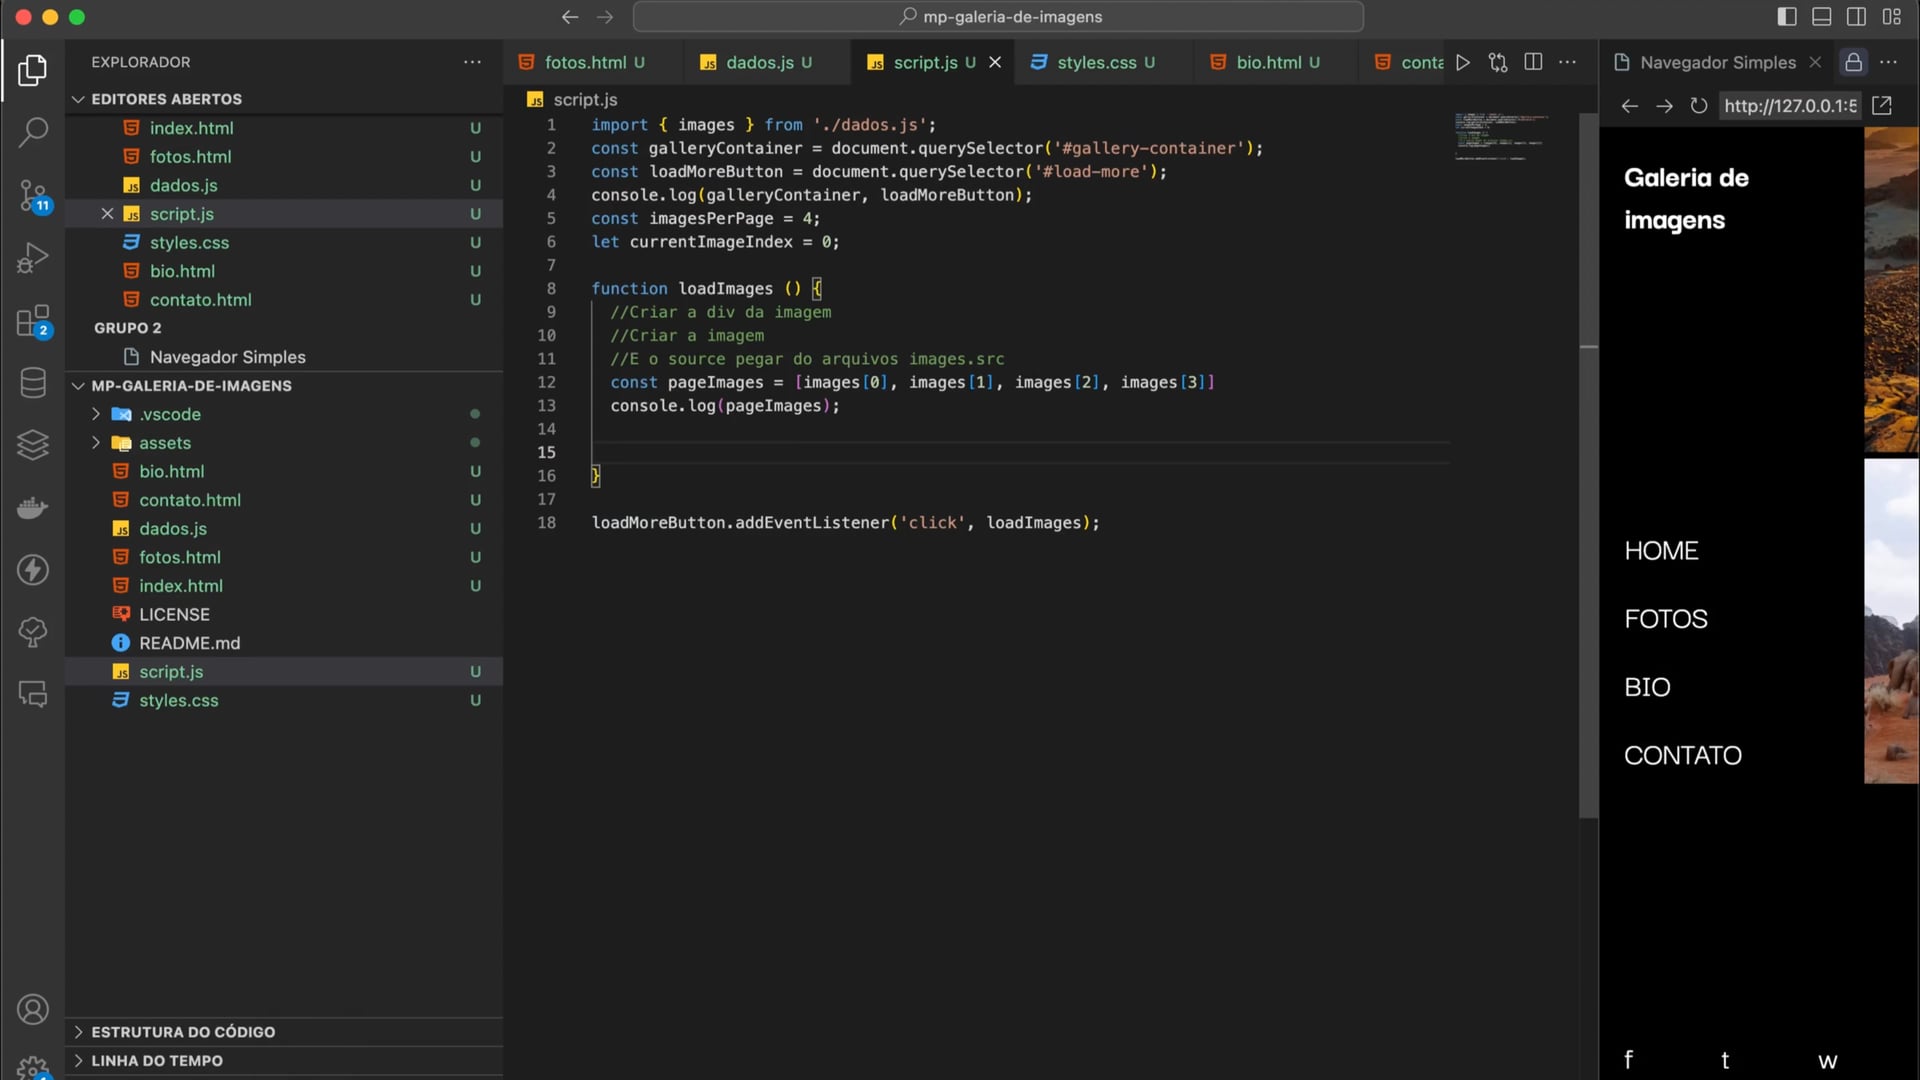Screen dimensions: 1920x1080
Task: Open the Source Control view
Action: (x=33, y=195)
